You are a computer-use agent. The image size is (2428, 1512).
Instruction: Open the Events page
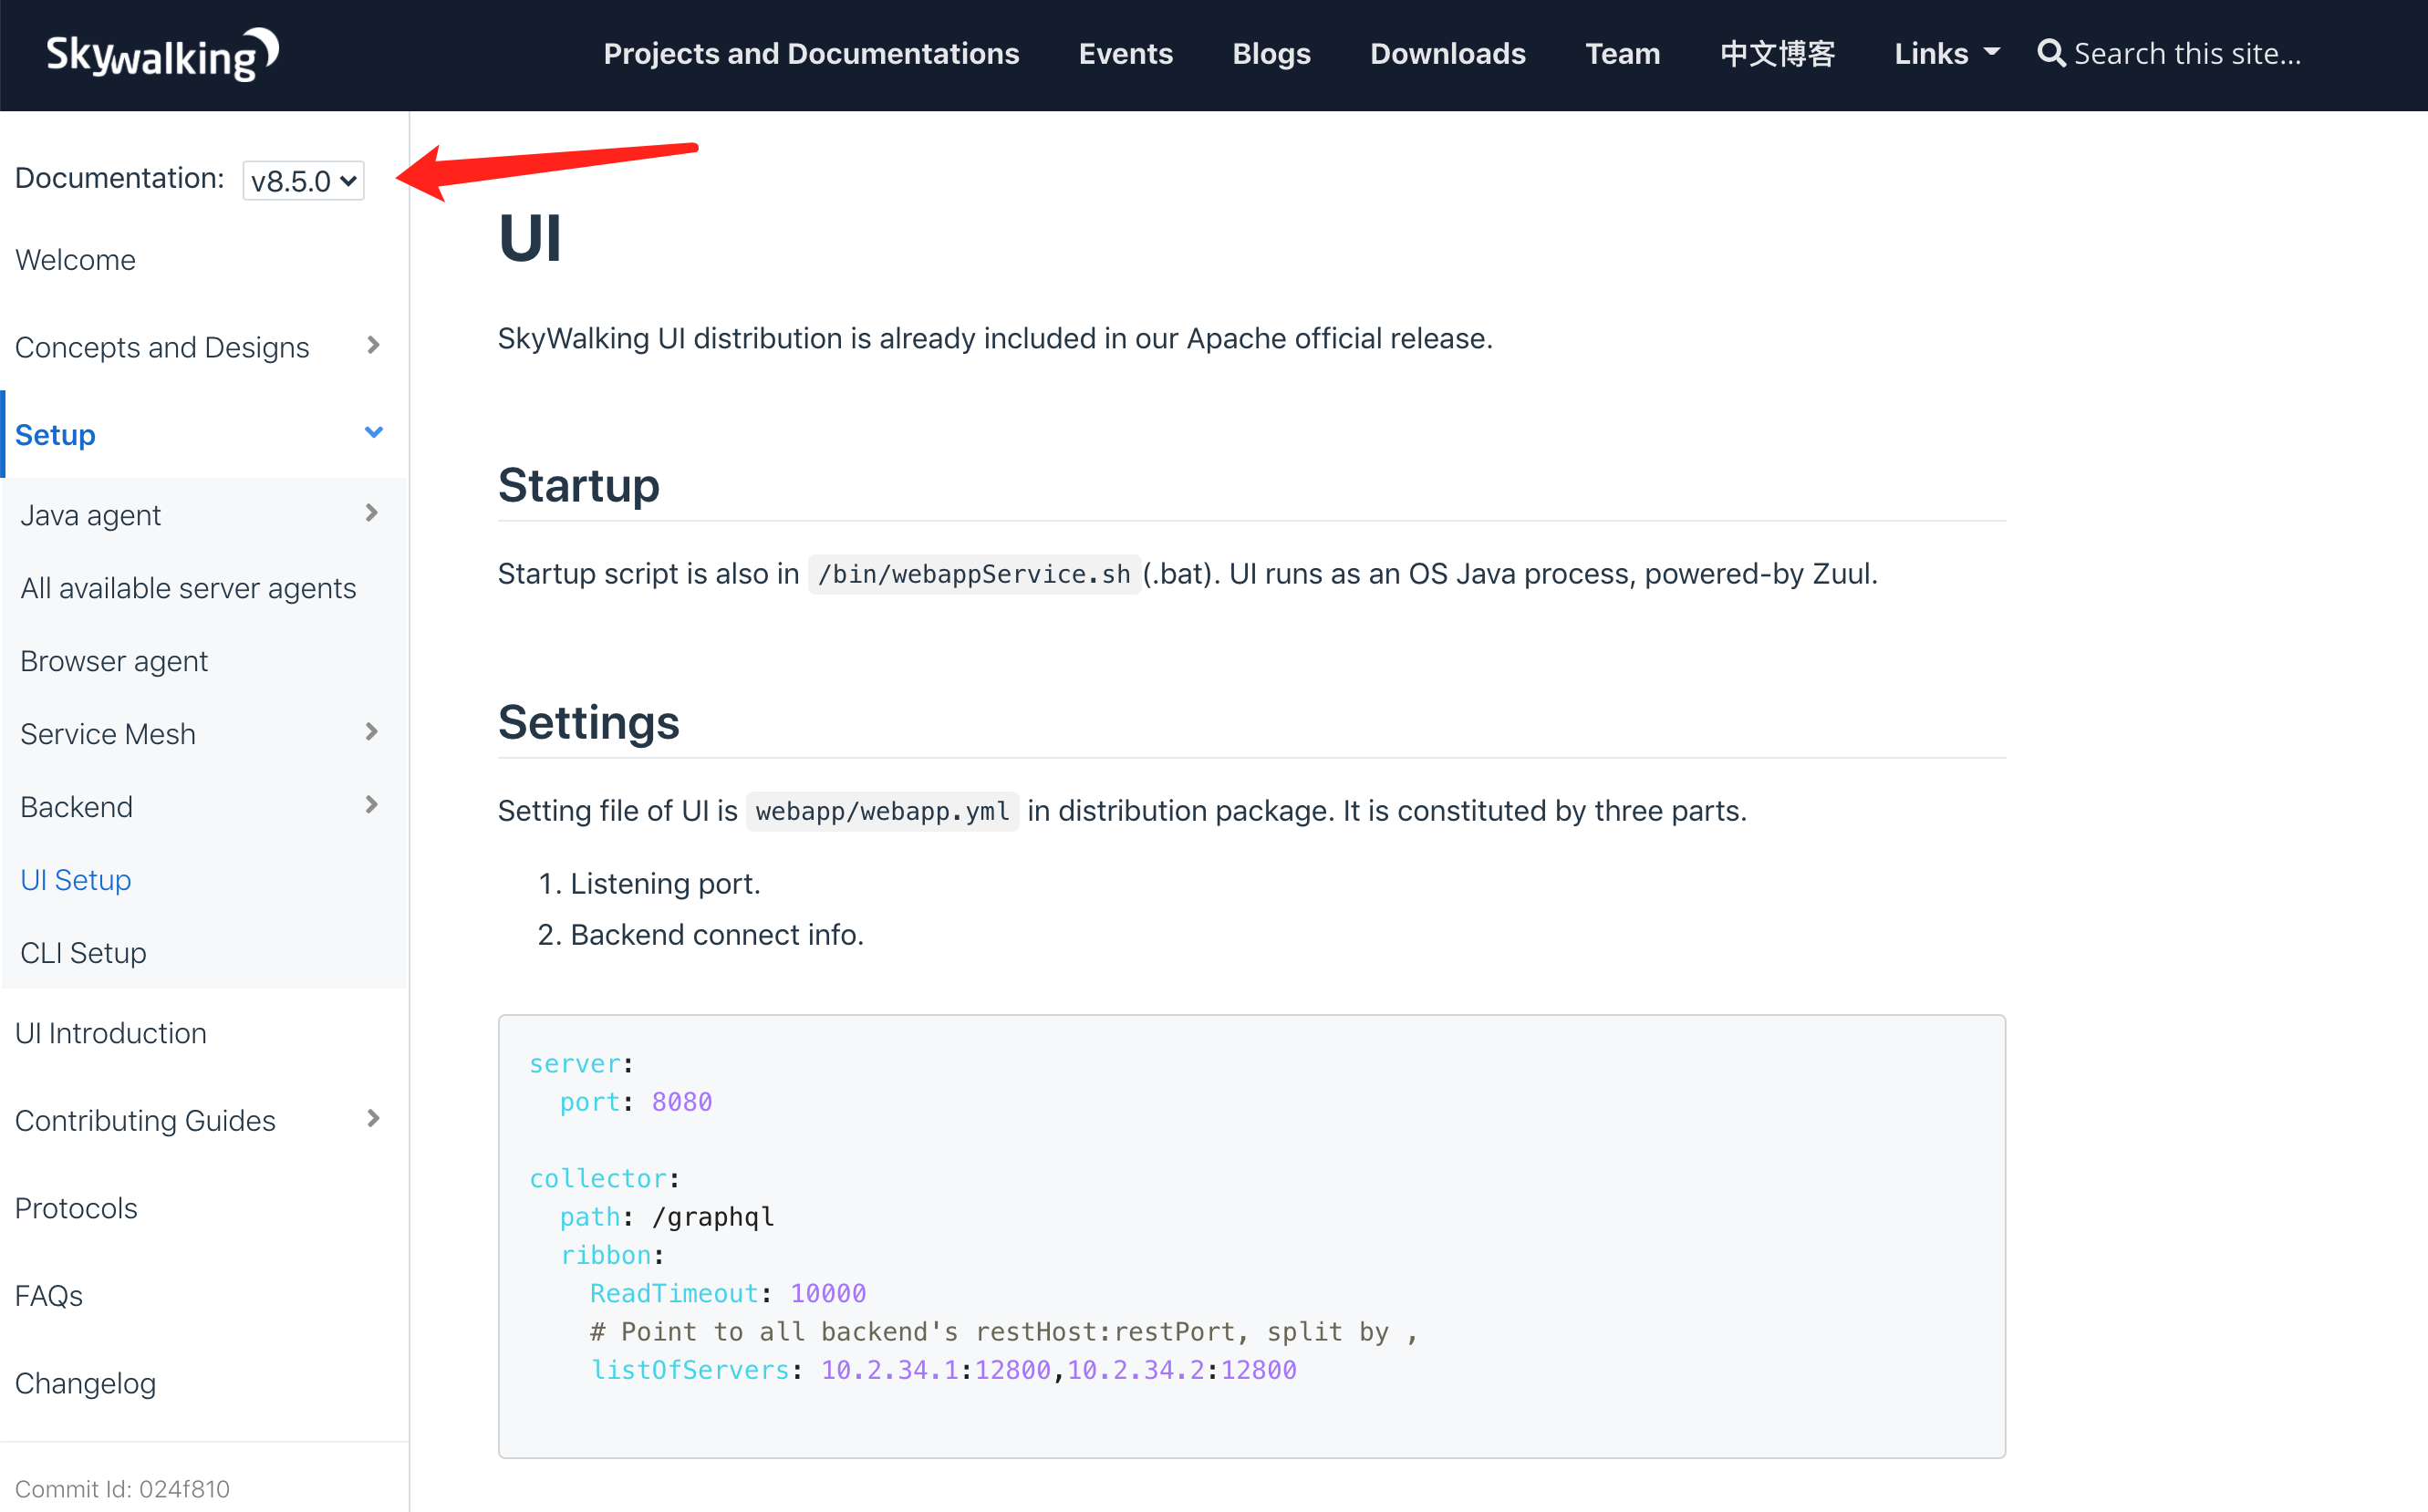[x=1125, y=53]
